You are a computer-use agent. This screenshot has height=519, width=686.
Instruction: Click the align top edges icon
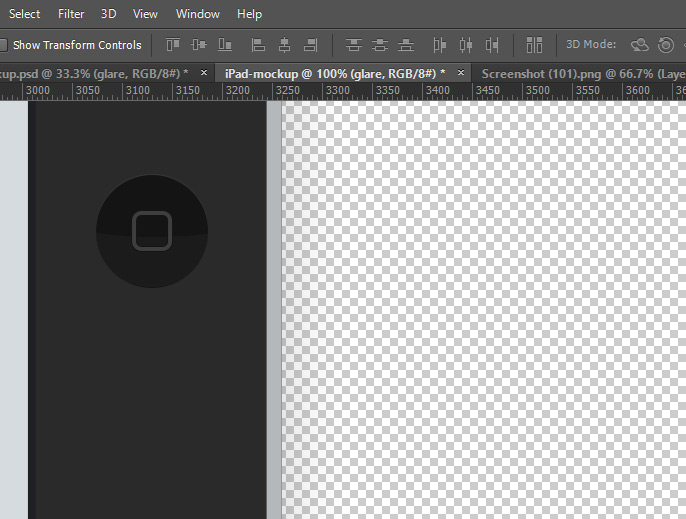pos(173,45)
